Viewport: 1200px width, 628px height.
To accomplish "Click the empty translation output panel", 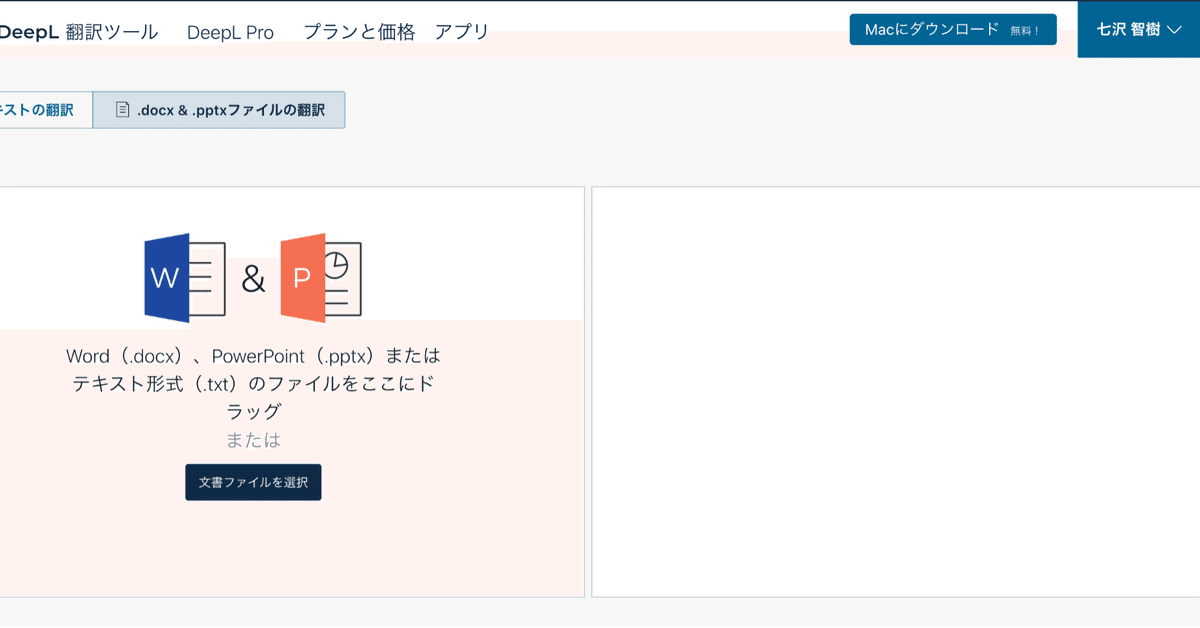I will coord(896,392).
